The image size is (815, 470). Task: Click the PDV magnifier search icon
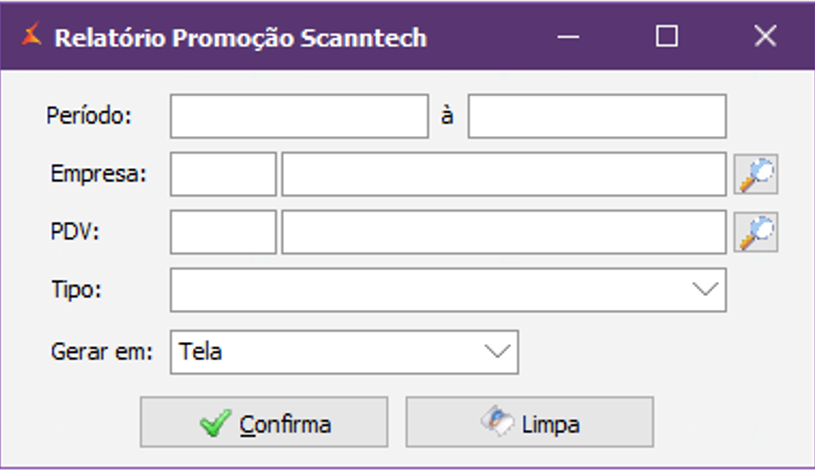click(x=757, y=233)
